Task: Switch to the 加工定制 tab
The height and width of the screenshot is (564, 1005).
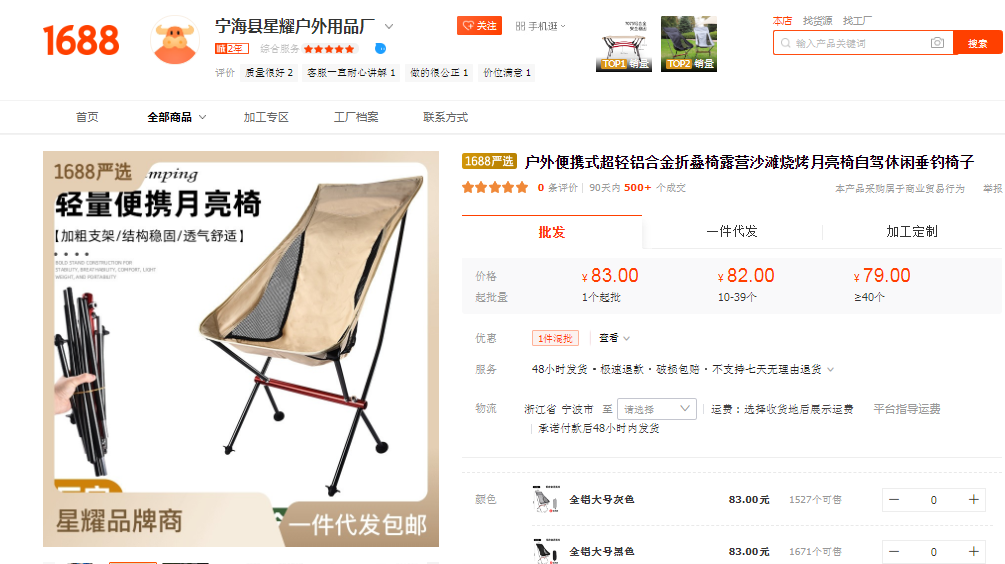Action: 911,231
